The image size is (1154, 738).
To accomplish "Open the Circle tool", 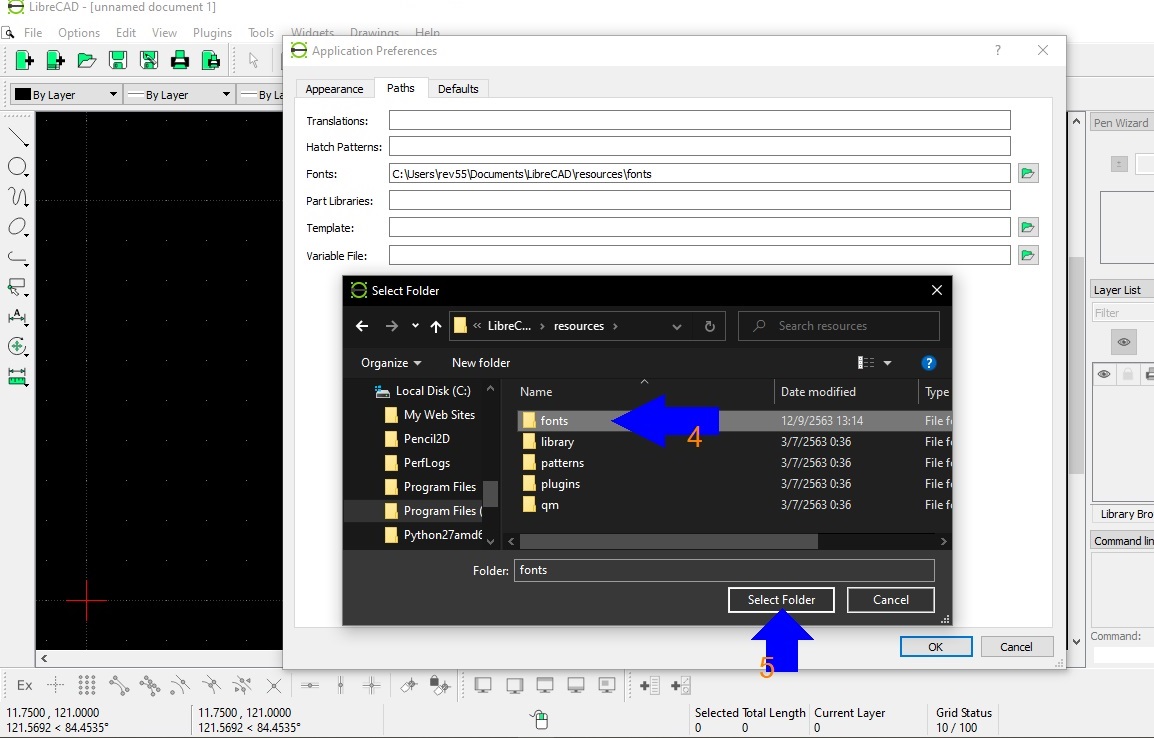I will click(x=18, y=167).
